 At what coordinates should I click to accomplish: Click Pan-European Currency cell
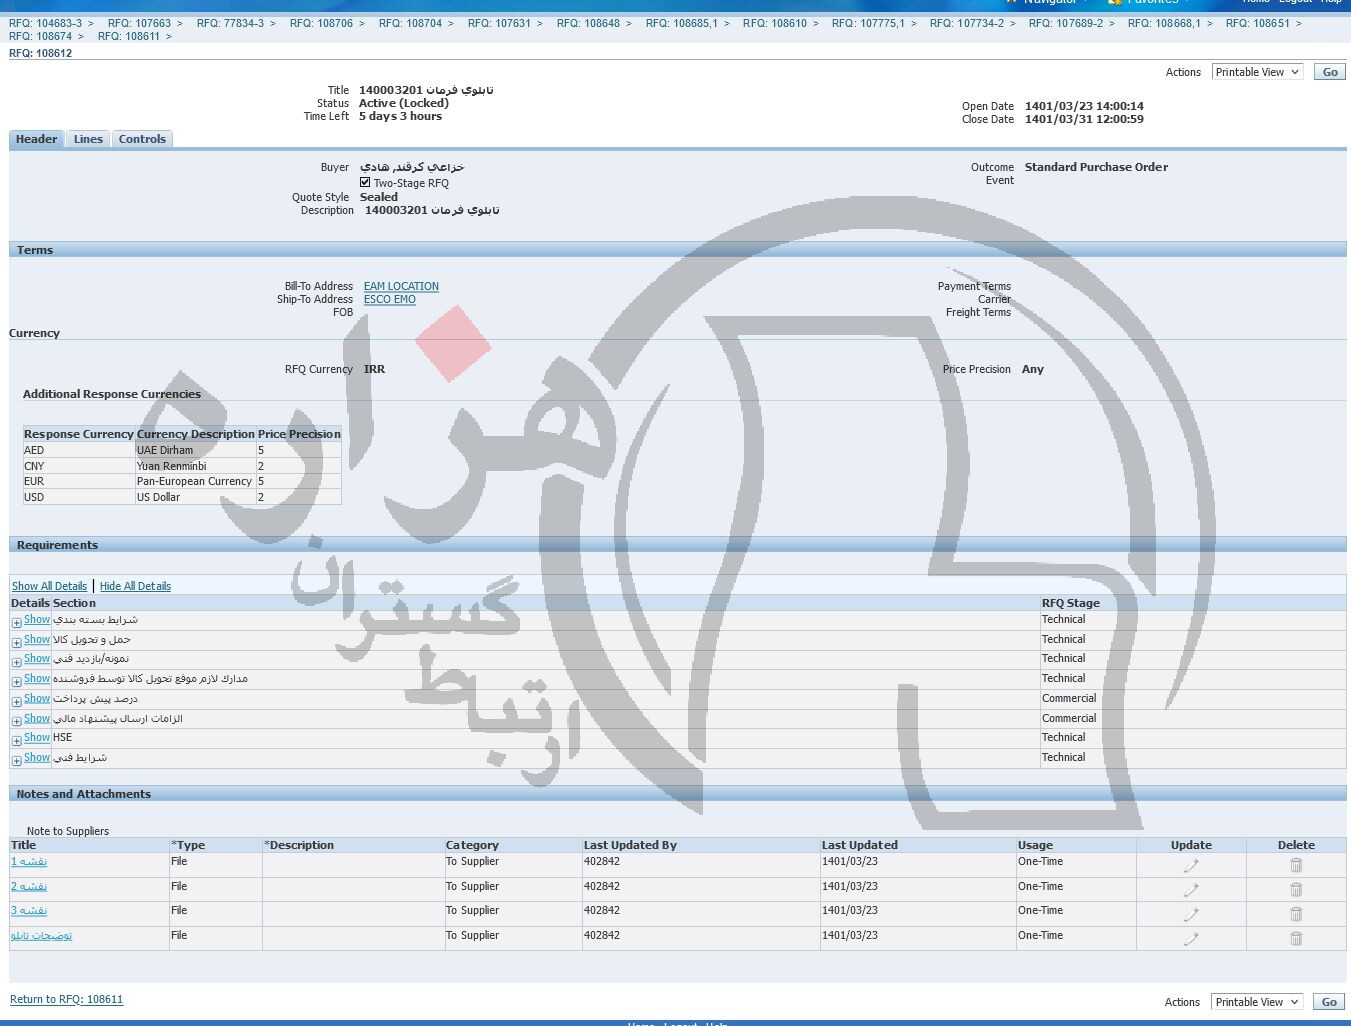pos(194,481)
